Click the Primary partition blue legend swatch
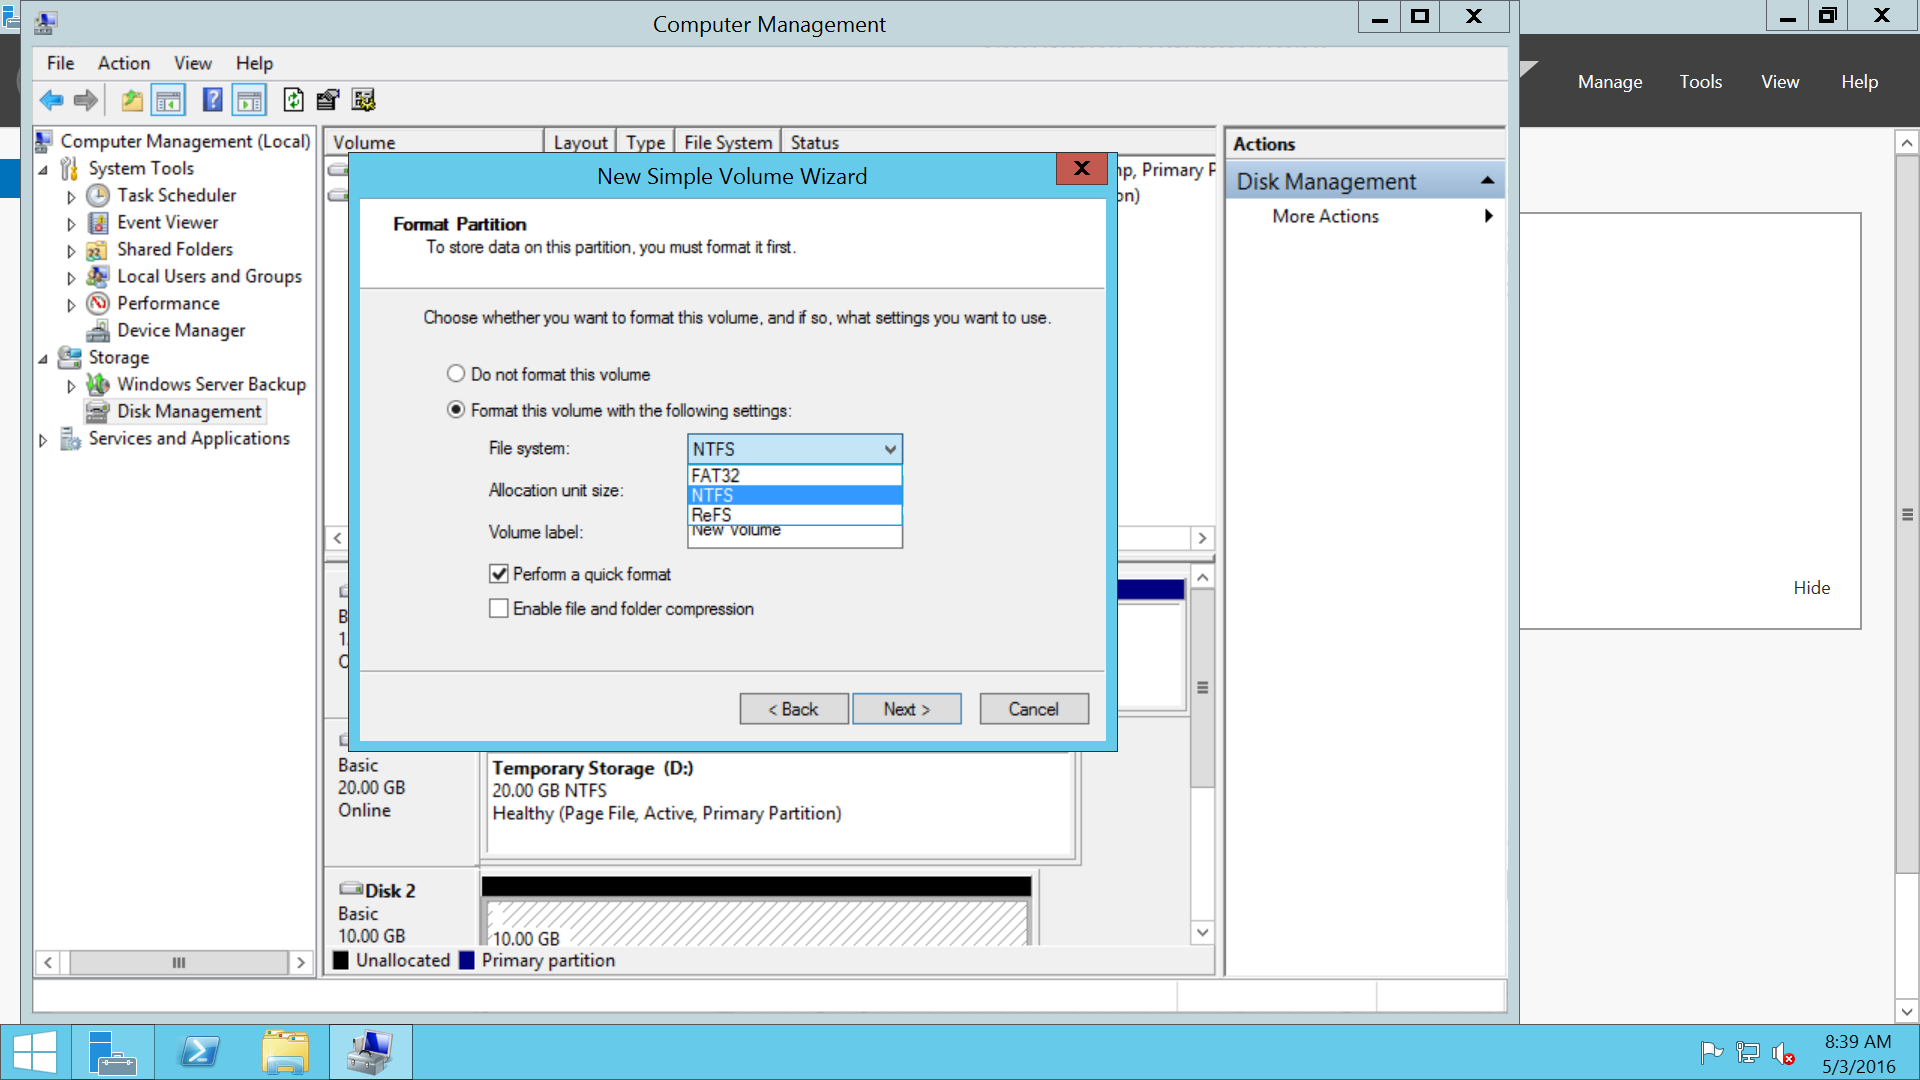This screenshot has height=1080, width=1920. click(x=467, y=960)
